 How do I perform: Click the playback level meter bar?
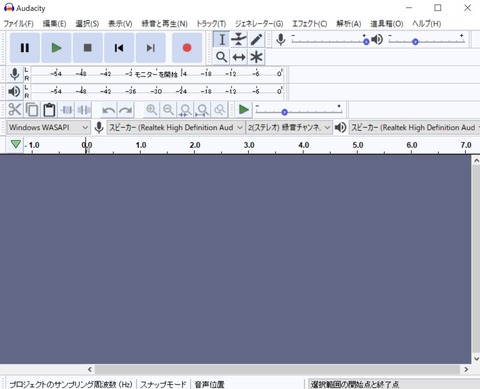click(x=157, y=91)
